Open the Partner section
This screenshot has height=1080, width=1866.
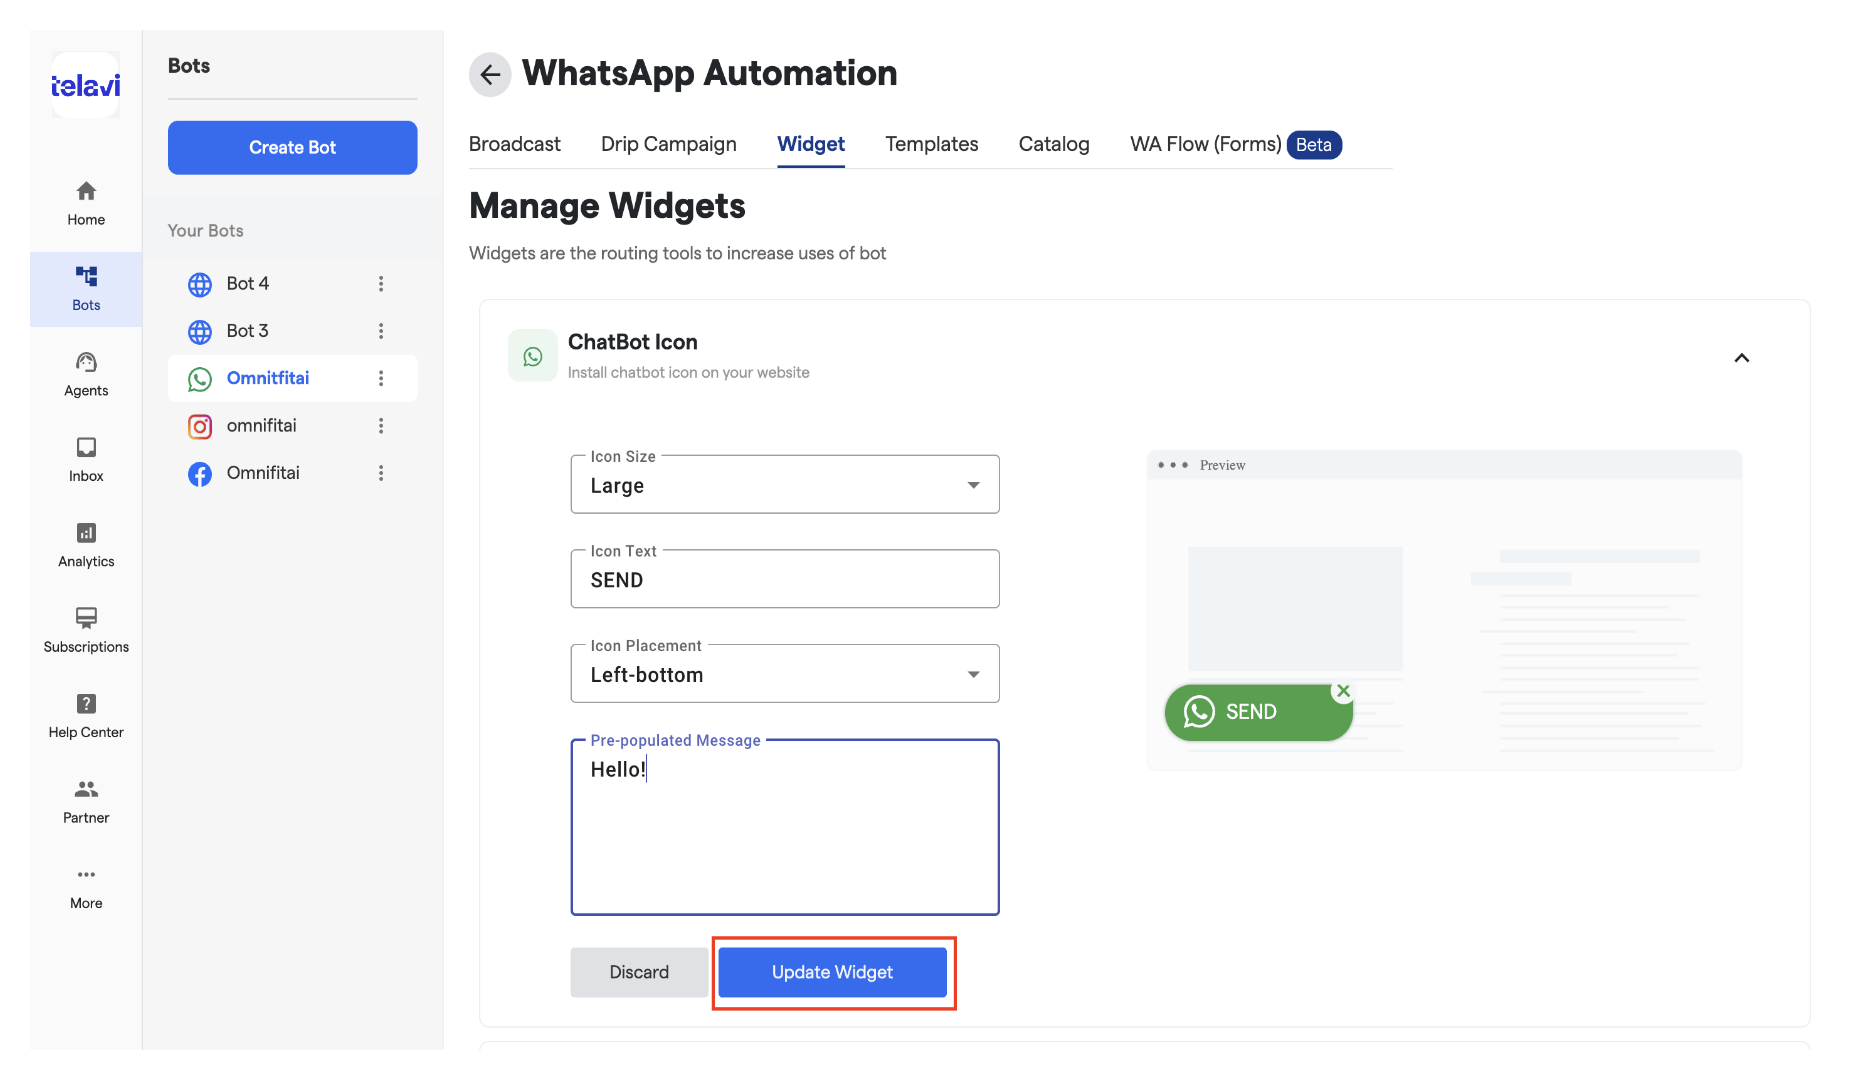coord(86,802)
